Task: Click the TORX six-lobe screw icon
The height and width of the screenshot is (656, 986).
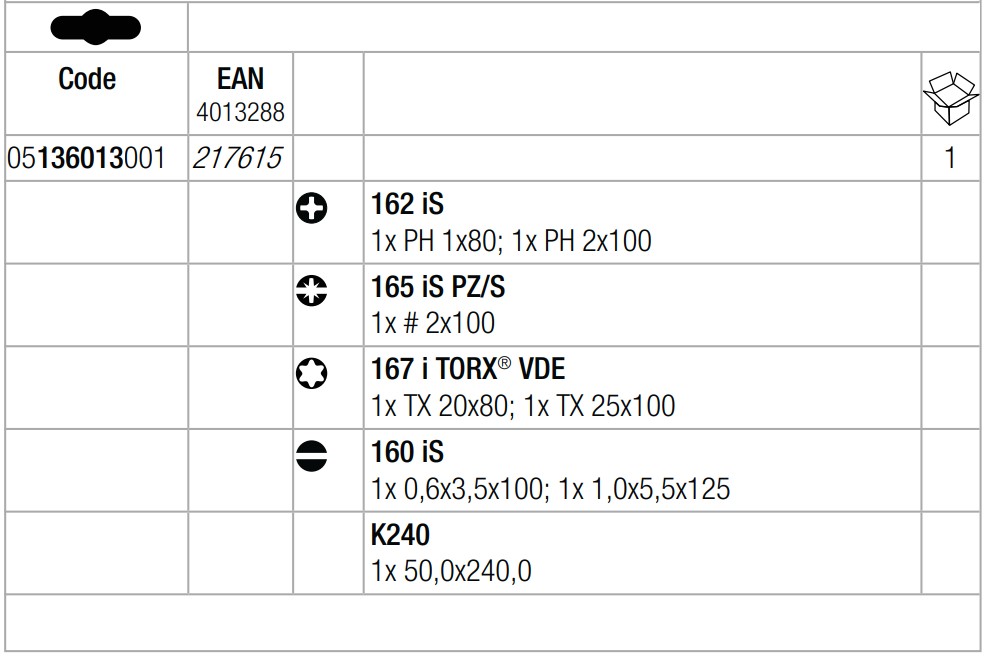Action: 311,373
